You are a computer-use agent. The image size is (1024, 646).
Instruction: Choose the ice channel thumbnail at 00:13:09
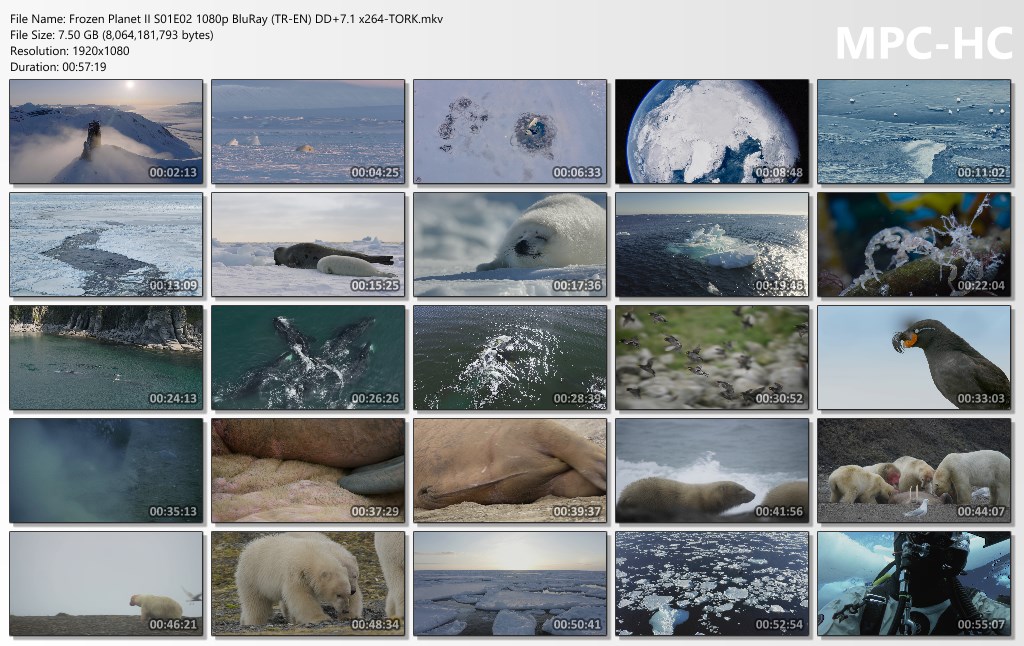[x=106, y=244]
